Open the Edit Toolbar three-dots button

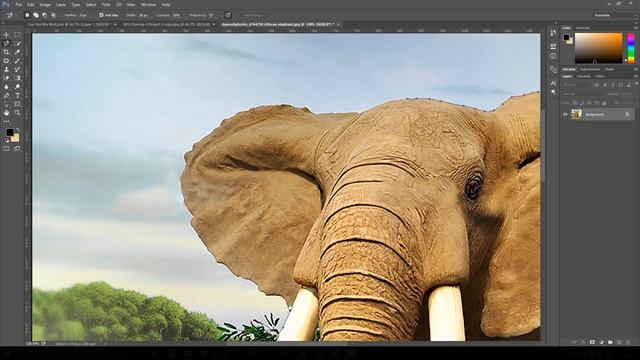pyautogui.click(x=6, y=121)
